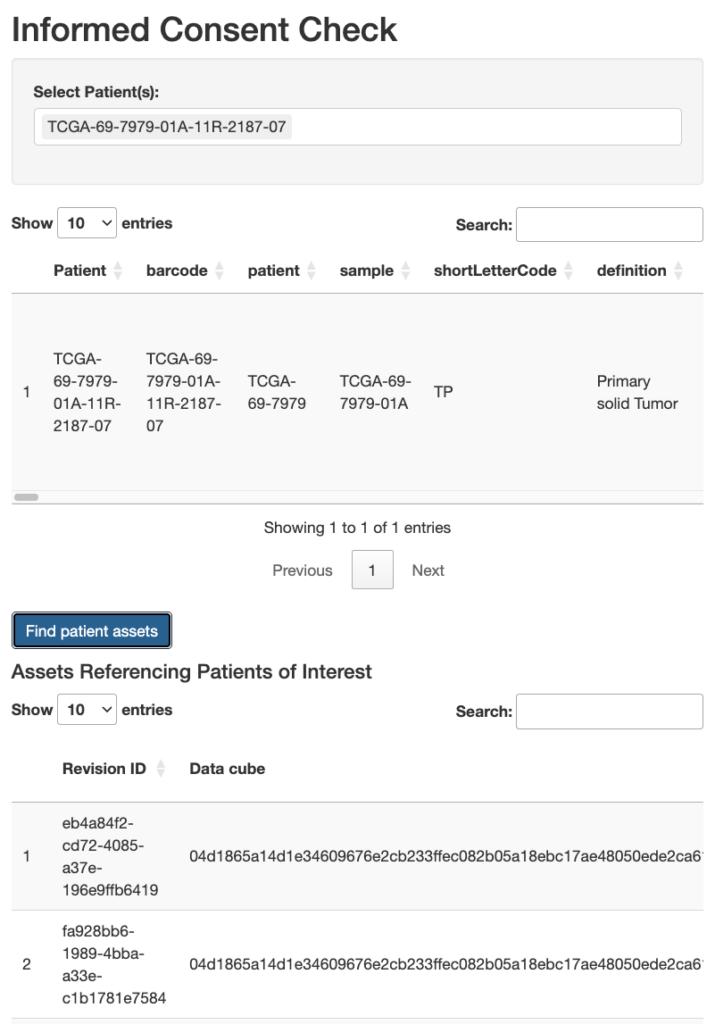
Task: Sort by lowercase patient column icon
Action: [x=311, y=271]
